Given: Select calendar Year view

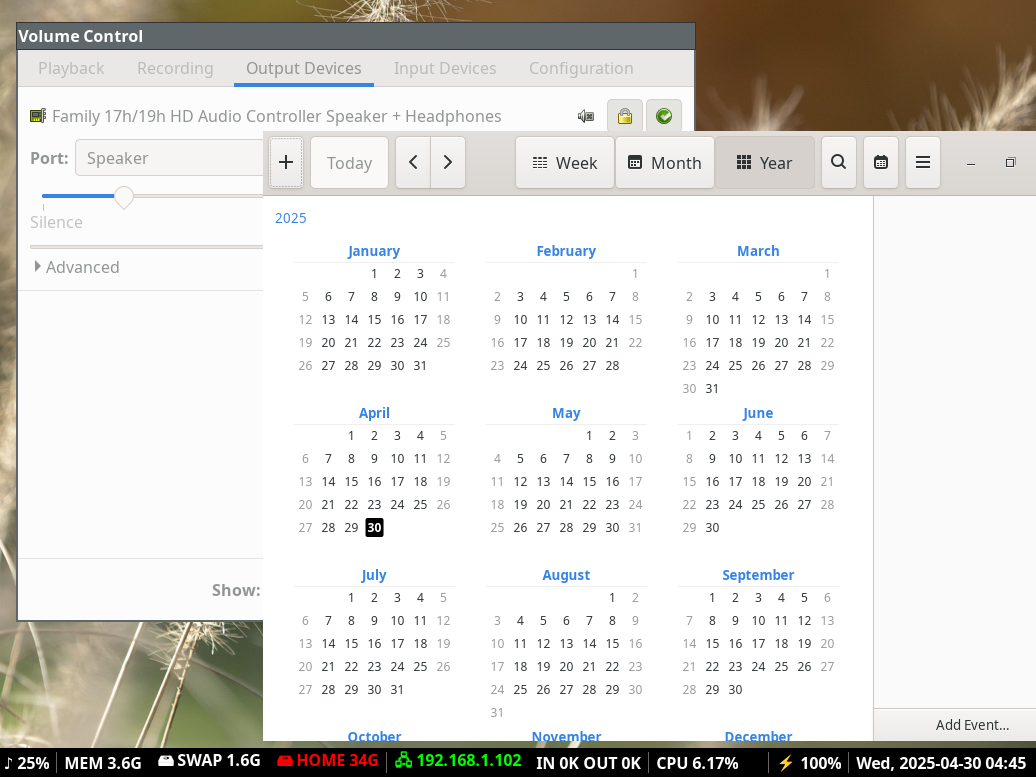Looking at the screenshot, I should pyautogui.click(x=764, y=163).
